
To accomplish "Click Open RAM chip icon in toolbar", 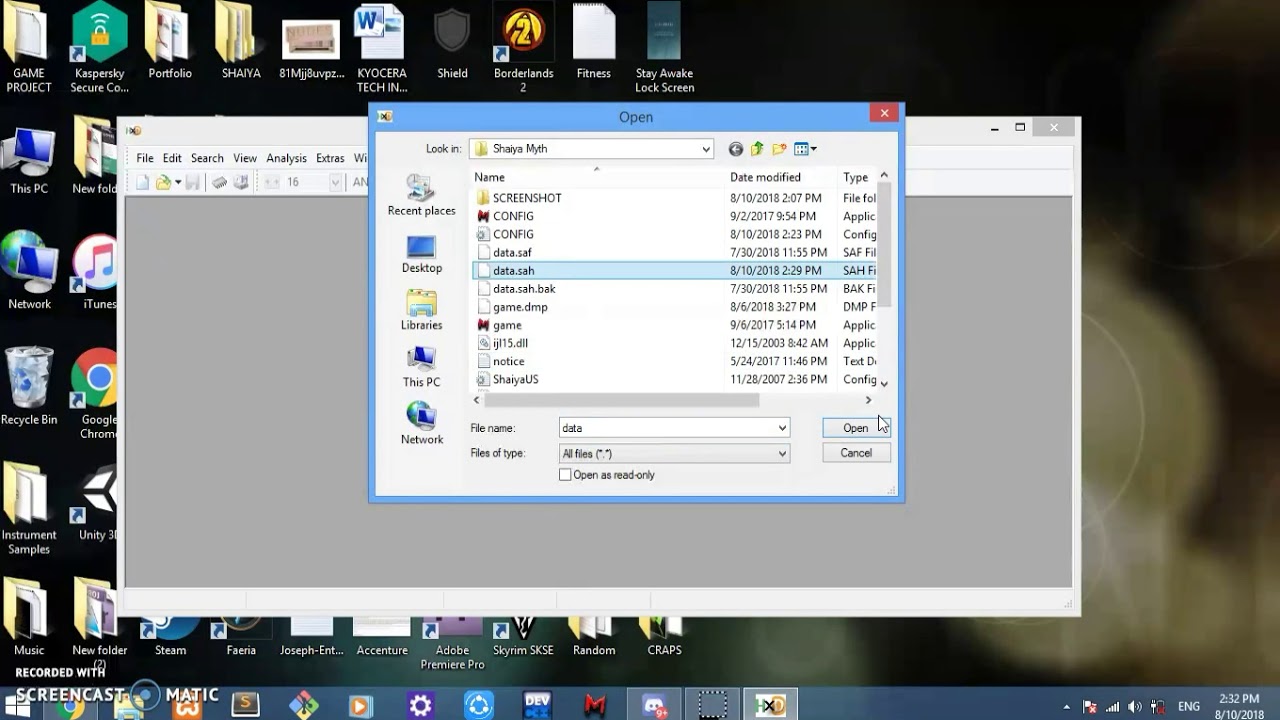I will point(219,182).
